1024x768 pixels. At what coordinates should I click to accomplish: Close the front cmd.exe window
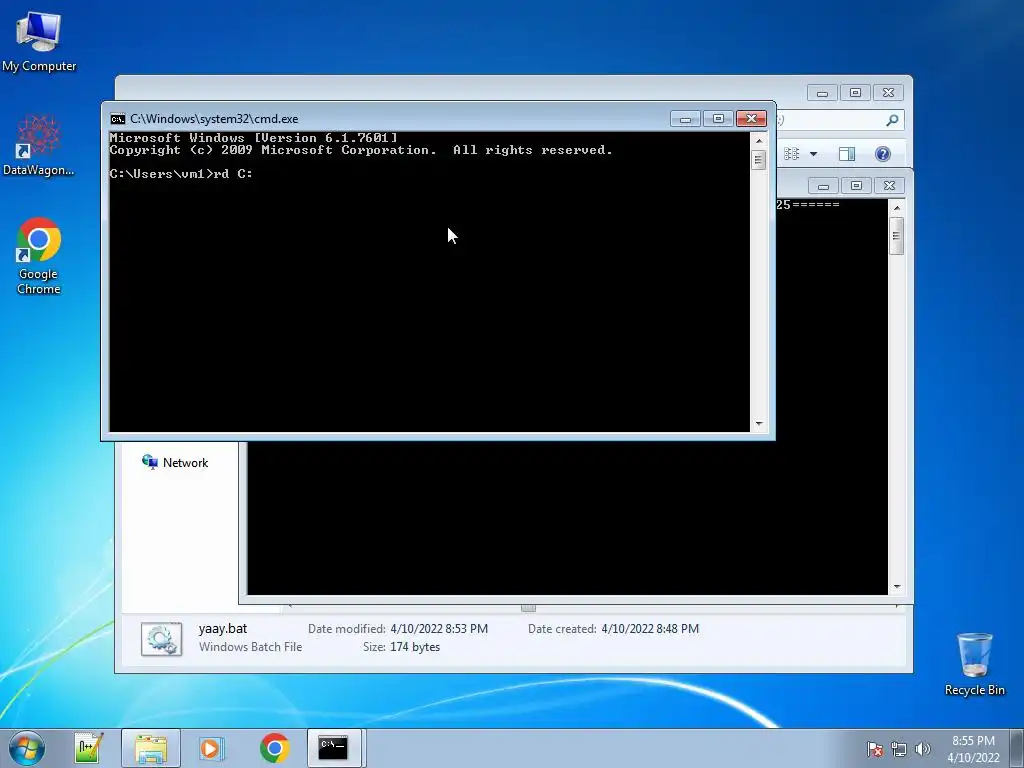[x=751, y=119]
